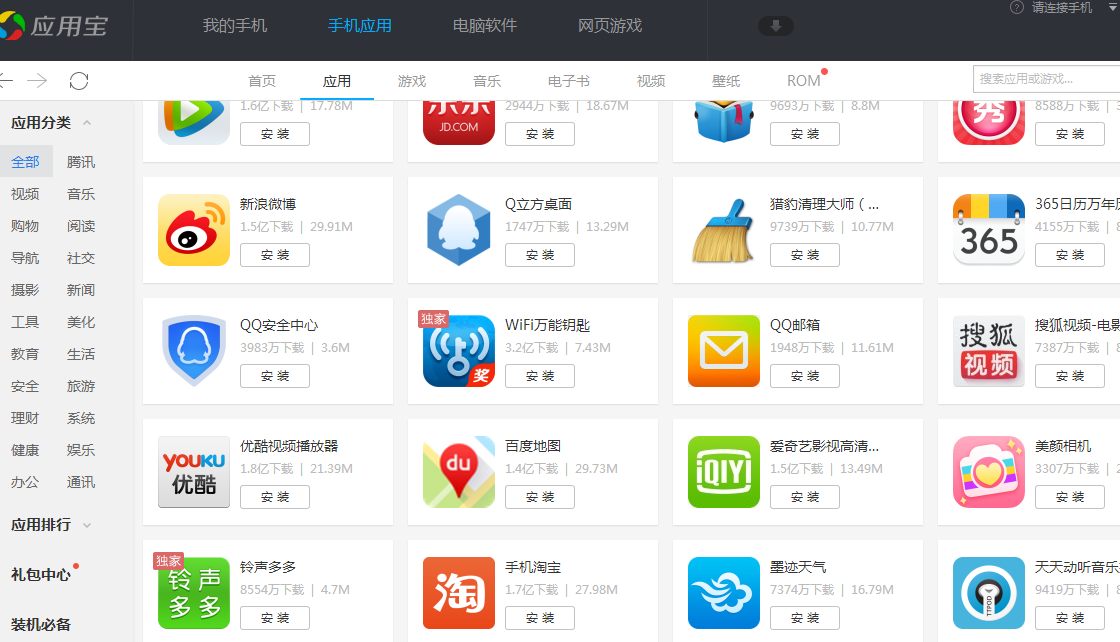
Task: Go forward with the arrow icon
Action: (37, 81)
